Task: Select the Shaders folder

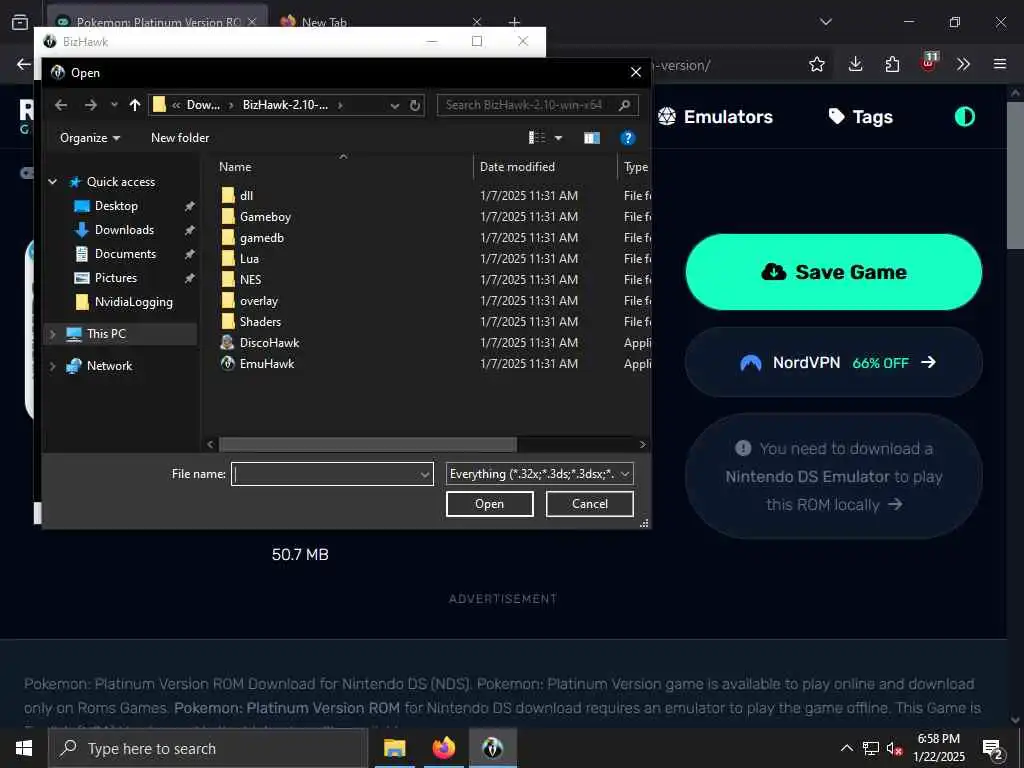Action: coord(260,321)
